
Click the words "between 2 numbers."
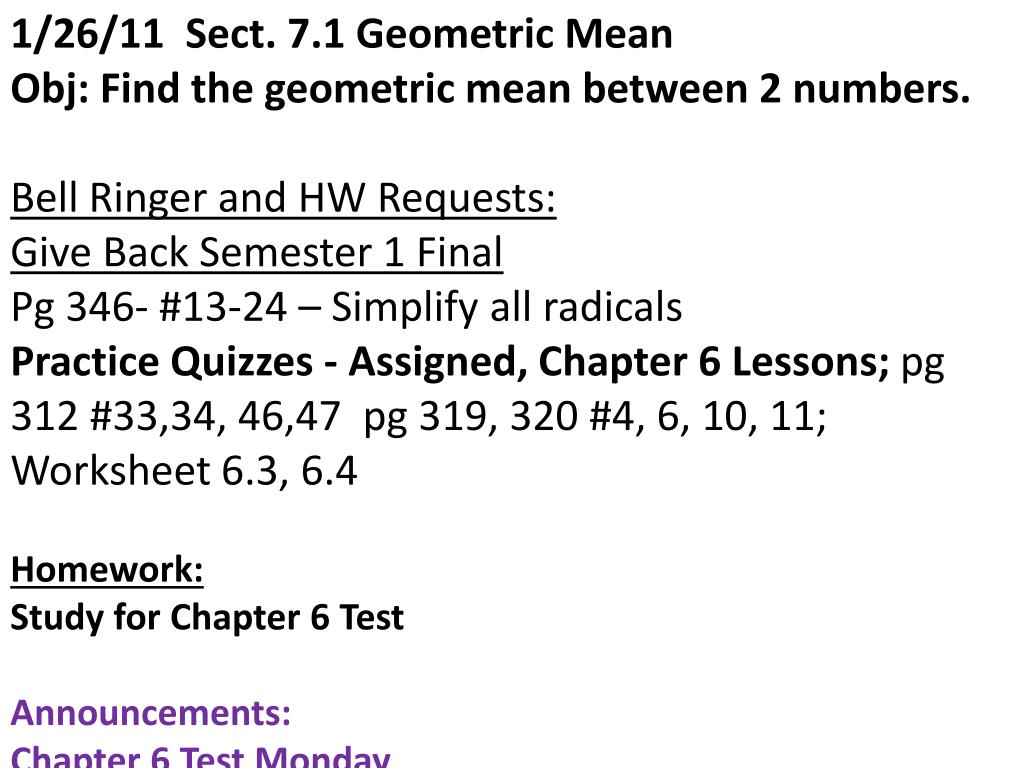point(776,89)
